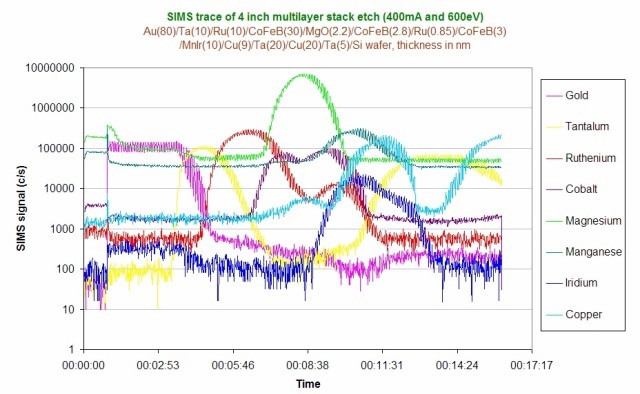Click the y-axis value 100000
This screenshot has height=394, width=640.
tap(56, 148)
